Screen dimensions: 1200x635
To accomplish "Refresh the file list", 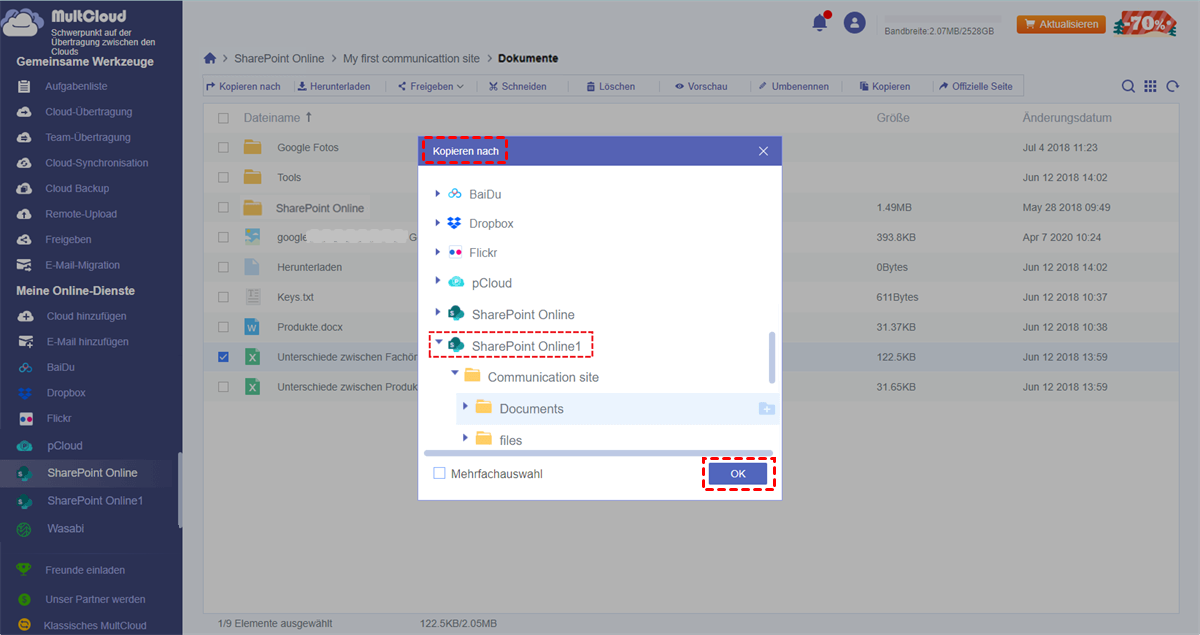I will click(1173, 87).
